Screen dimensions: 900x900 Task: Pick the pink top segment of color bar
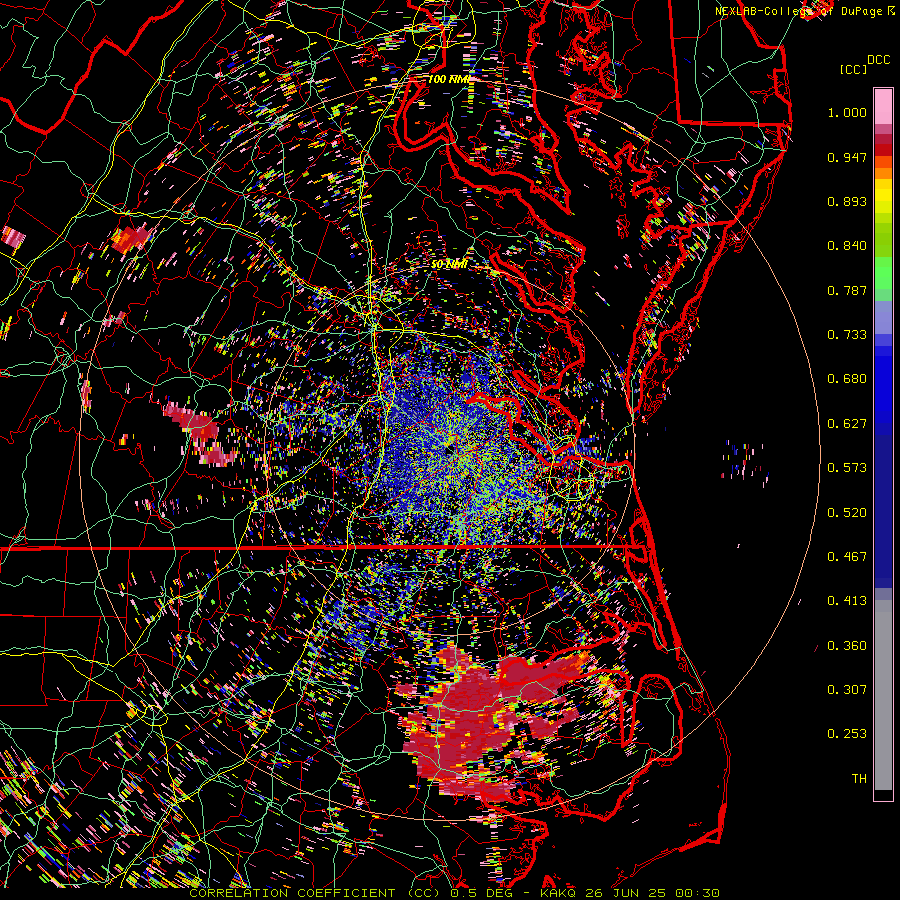pos(883,106)
